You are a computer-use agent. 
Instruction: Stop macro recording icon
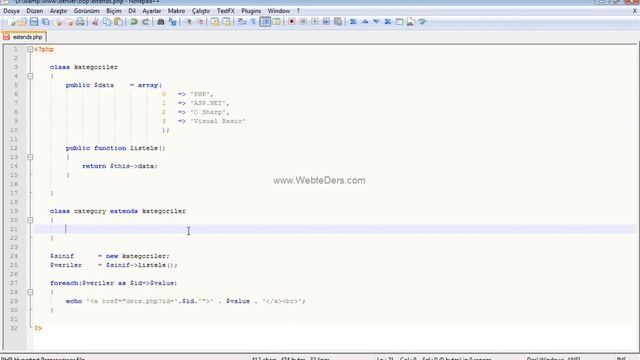tap(303, 22)
